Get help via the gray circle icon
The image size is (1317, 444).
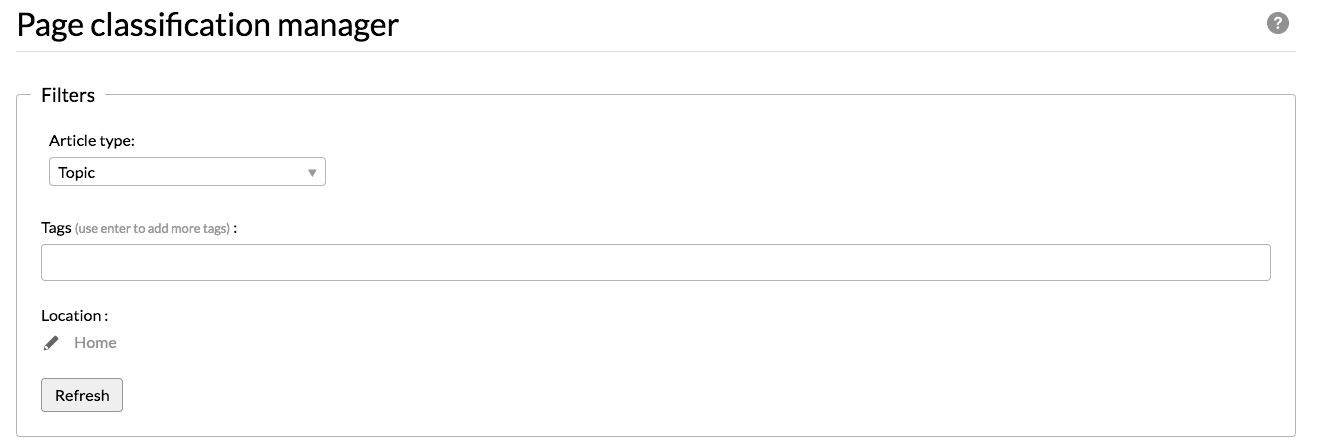click(x=1277, y=24)
